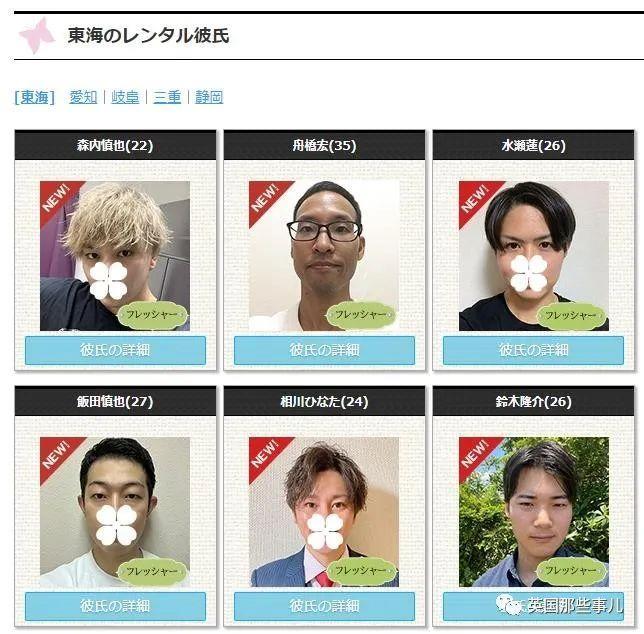The height and width of the screenshot is (634, 644).
Task: Click the NEW ribbon on 鈴木隆介's photo
Action: 476,455
